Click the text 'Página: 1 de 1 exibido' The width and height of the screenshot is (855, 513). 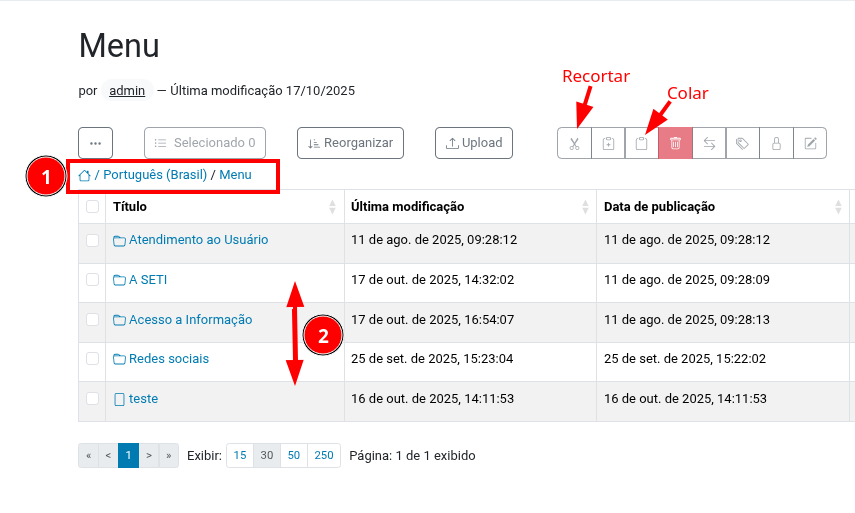[x=412, y=456]
